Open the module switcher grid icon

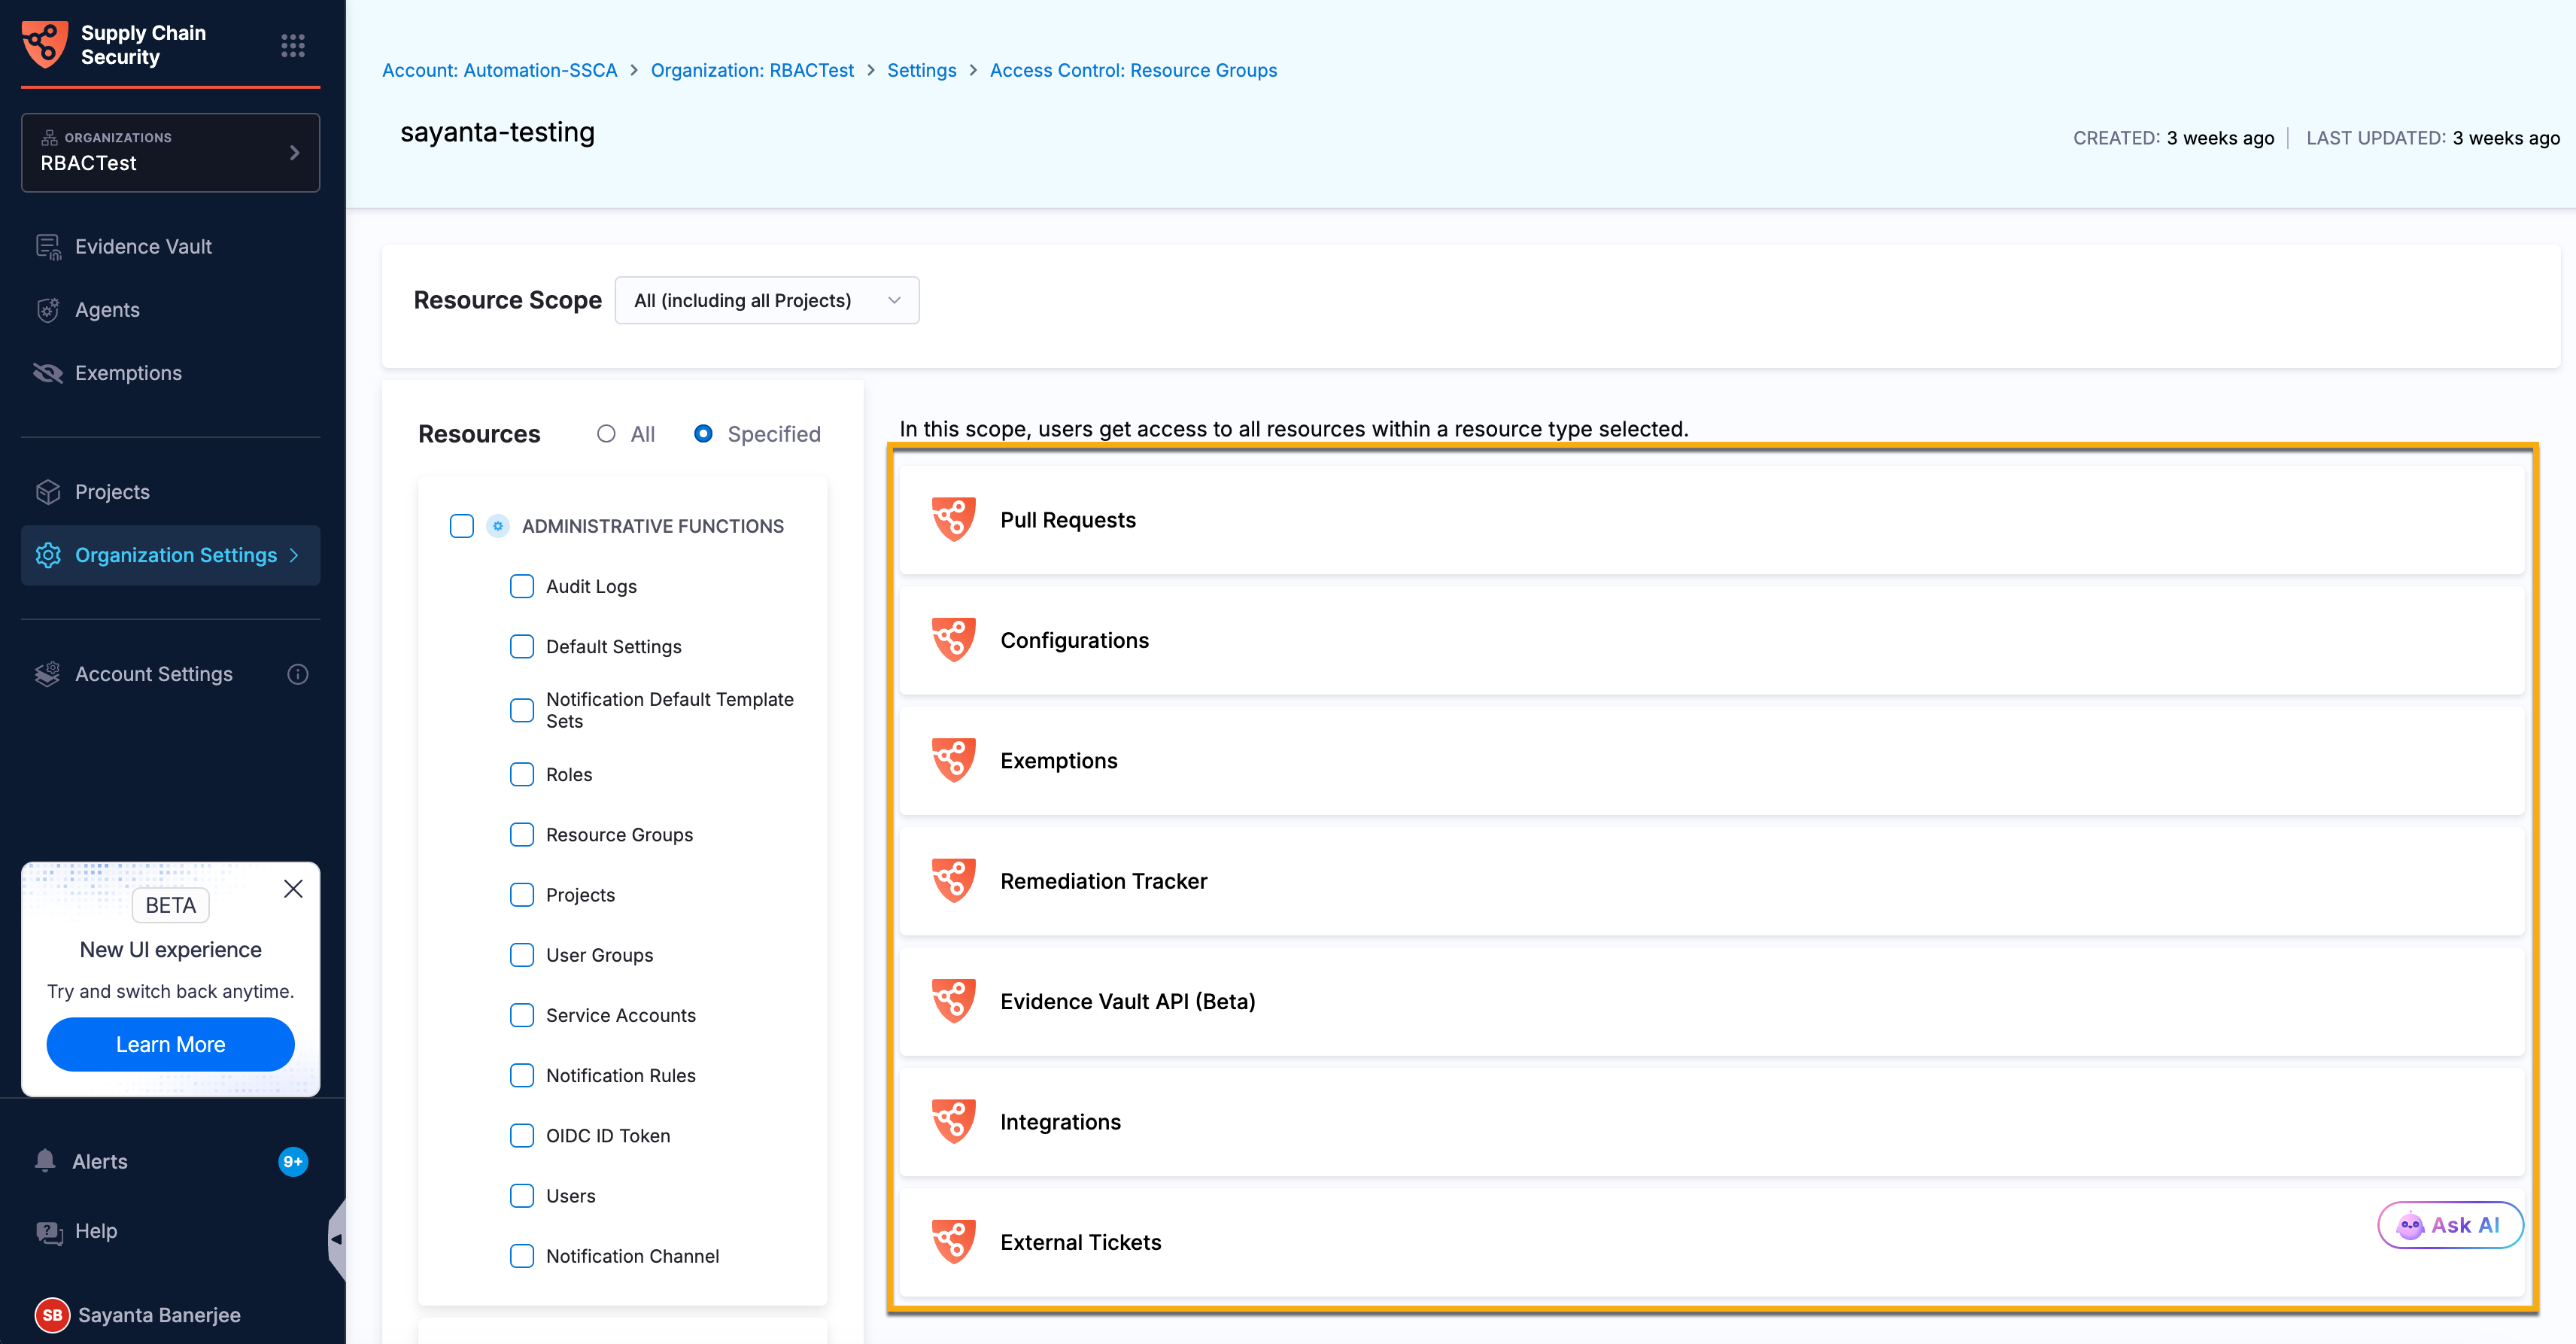(x=293, y=45)
